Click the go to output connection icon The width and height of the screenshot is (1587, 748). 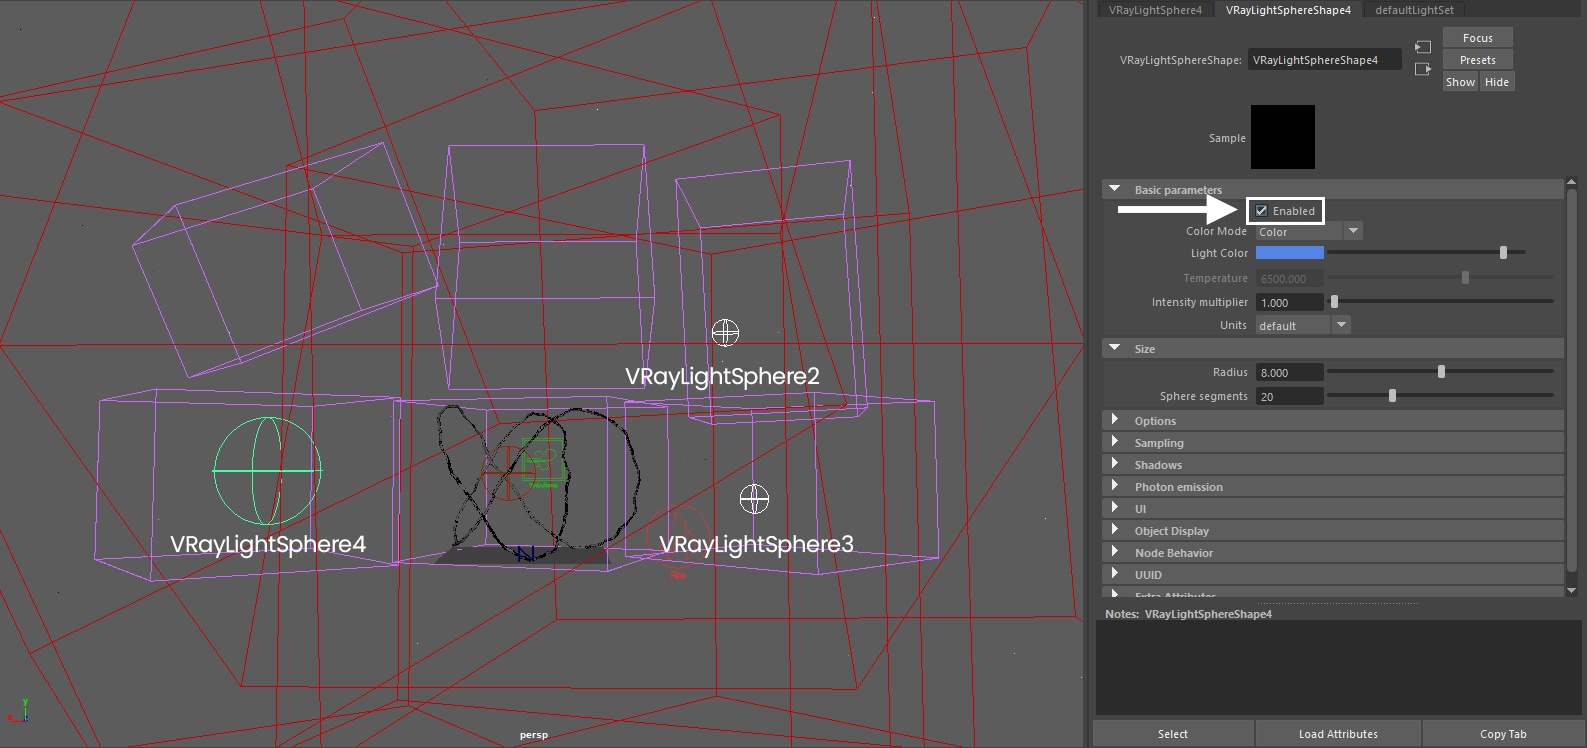click(1423, 69)
